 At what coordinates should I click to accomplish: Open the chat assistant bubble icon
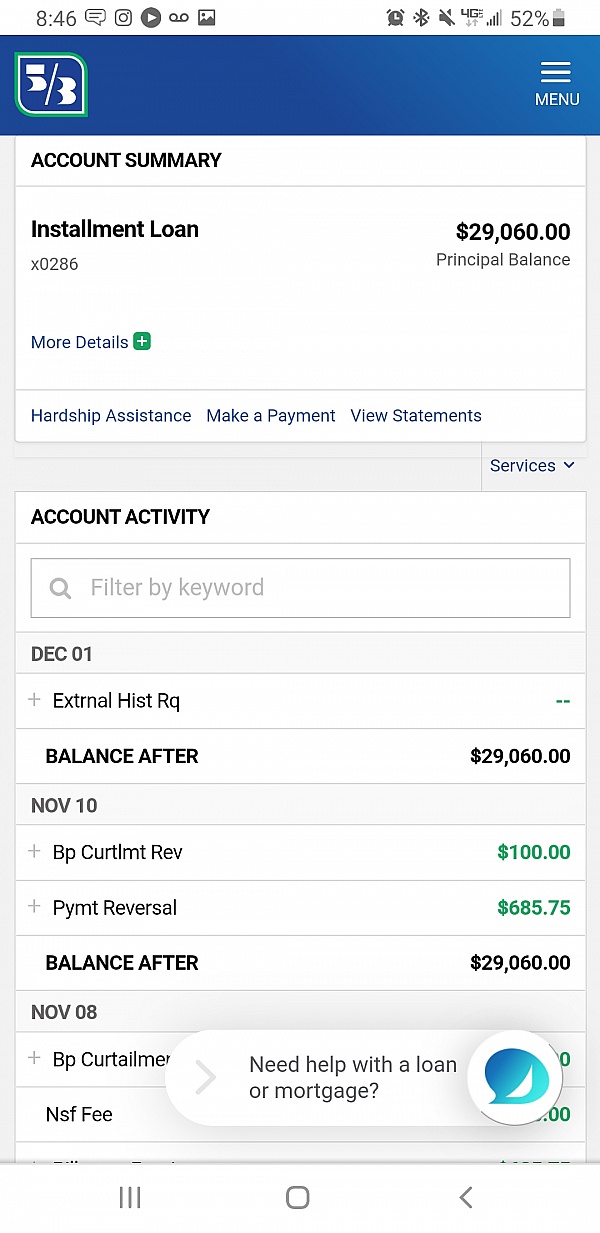pos(516,1076)
